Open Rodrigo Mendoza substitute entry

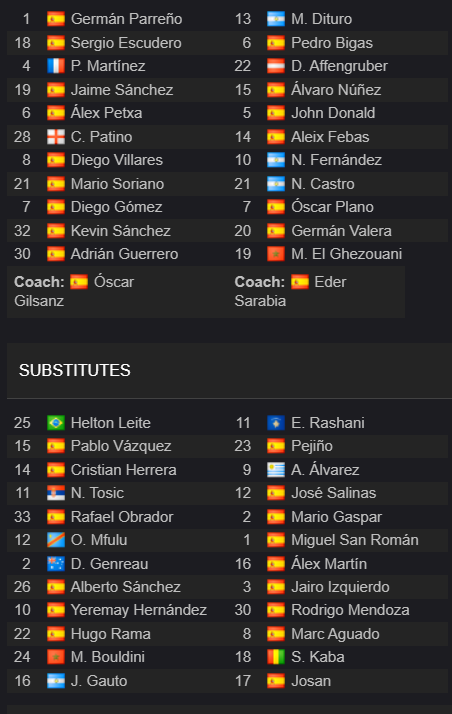[x=350, y=610]
